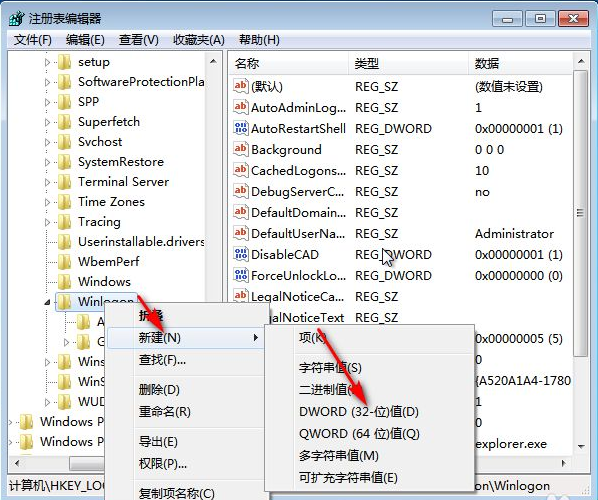Select the Tracing folder icon
This screenshot has width=598, height=500.
coord(64,222)
